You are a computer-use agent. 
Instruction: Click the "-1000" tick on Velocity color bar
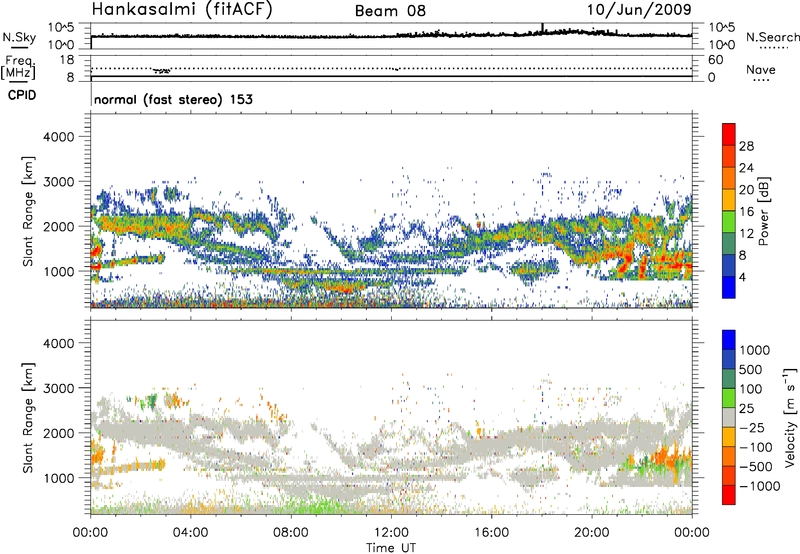point(760,486)
